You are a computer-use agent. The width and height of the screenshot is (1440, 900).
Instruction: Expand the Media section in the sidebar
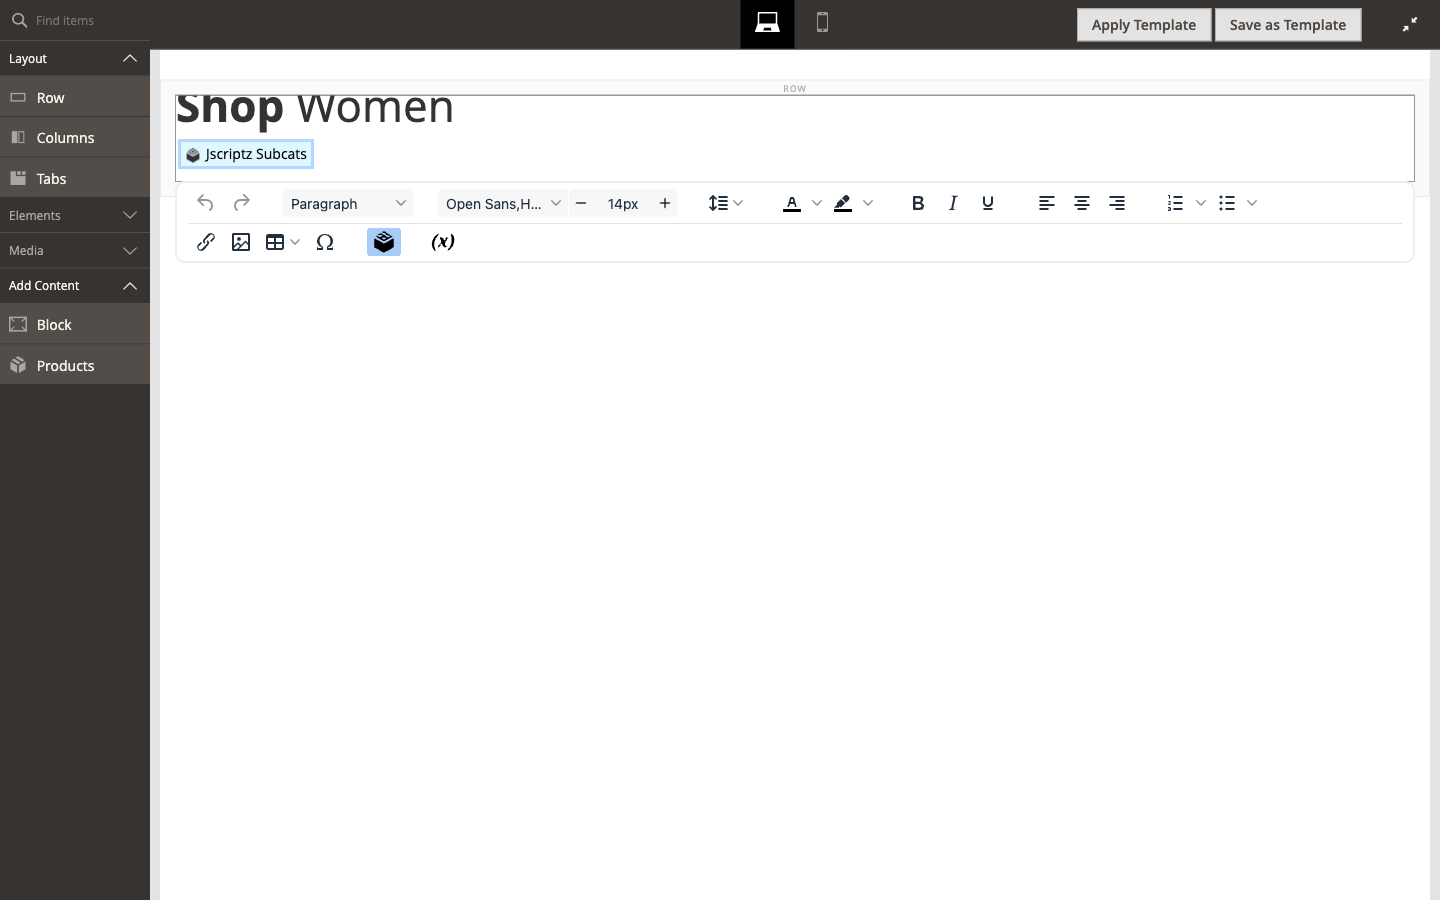coord(75,250)
